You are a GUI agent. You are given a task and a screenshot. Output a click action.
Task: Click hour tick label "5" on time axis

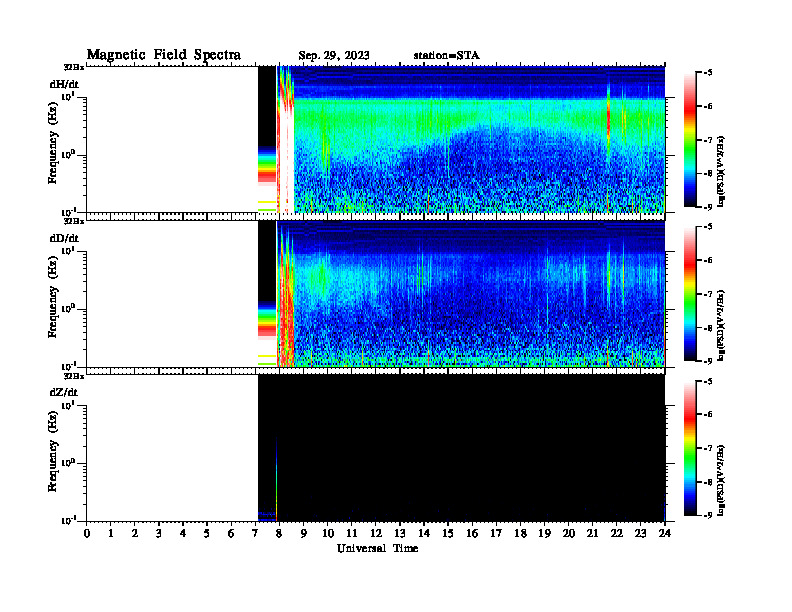(x=207, y=534)
